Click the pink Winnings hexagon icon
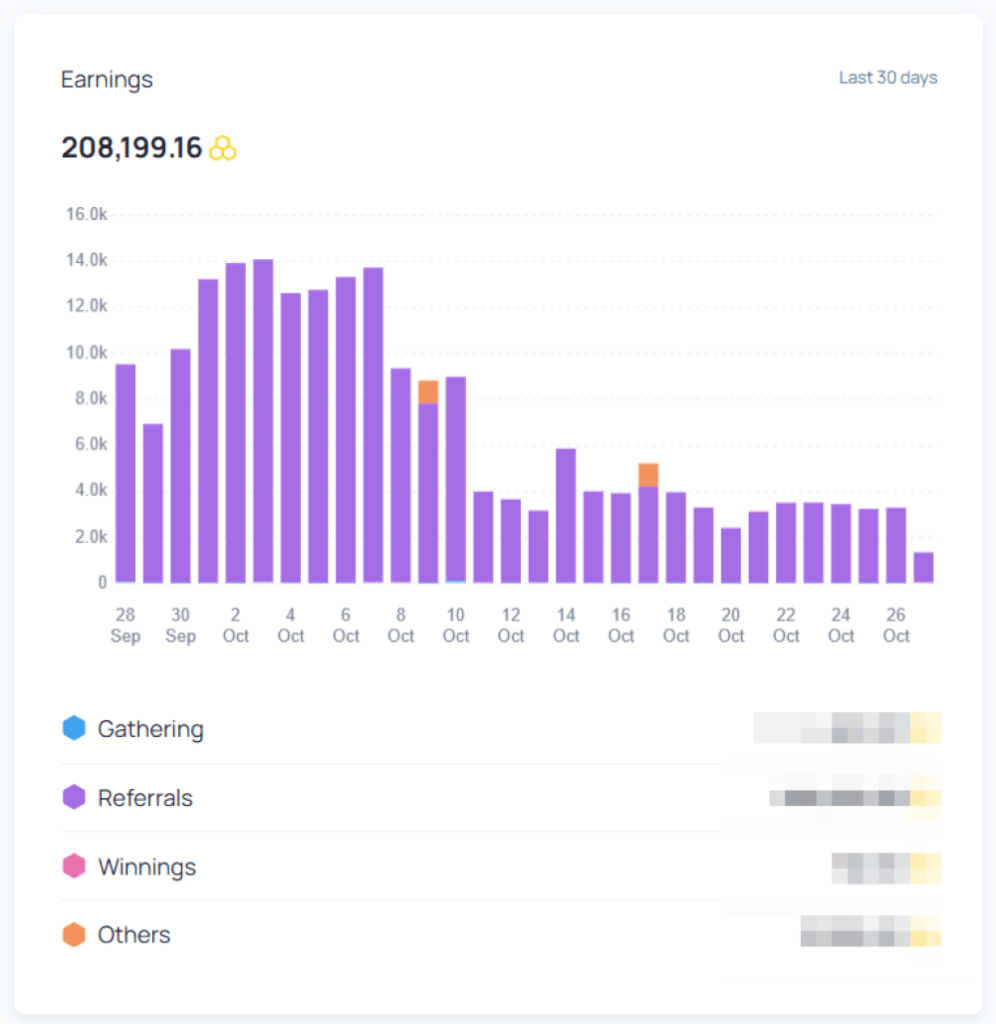Image resolution: width=996 pixels, height=1024 pixels. [x=74, y=866]
